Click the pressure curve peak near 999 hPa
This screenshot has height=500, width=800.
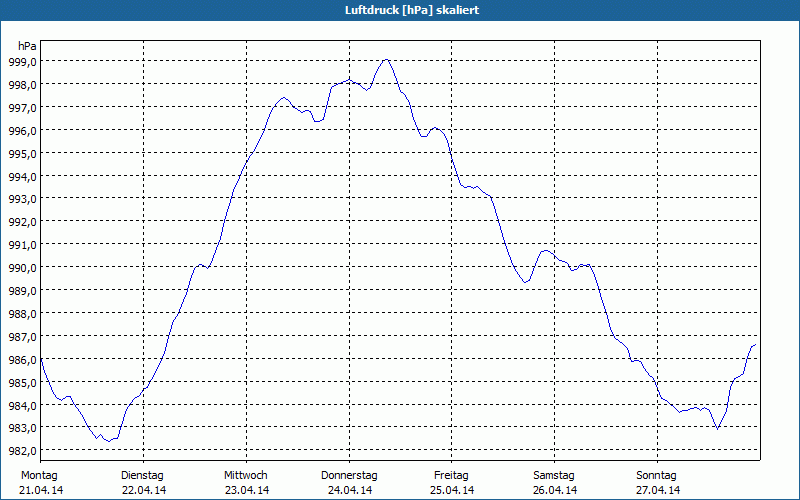point(387,60)
